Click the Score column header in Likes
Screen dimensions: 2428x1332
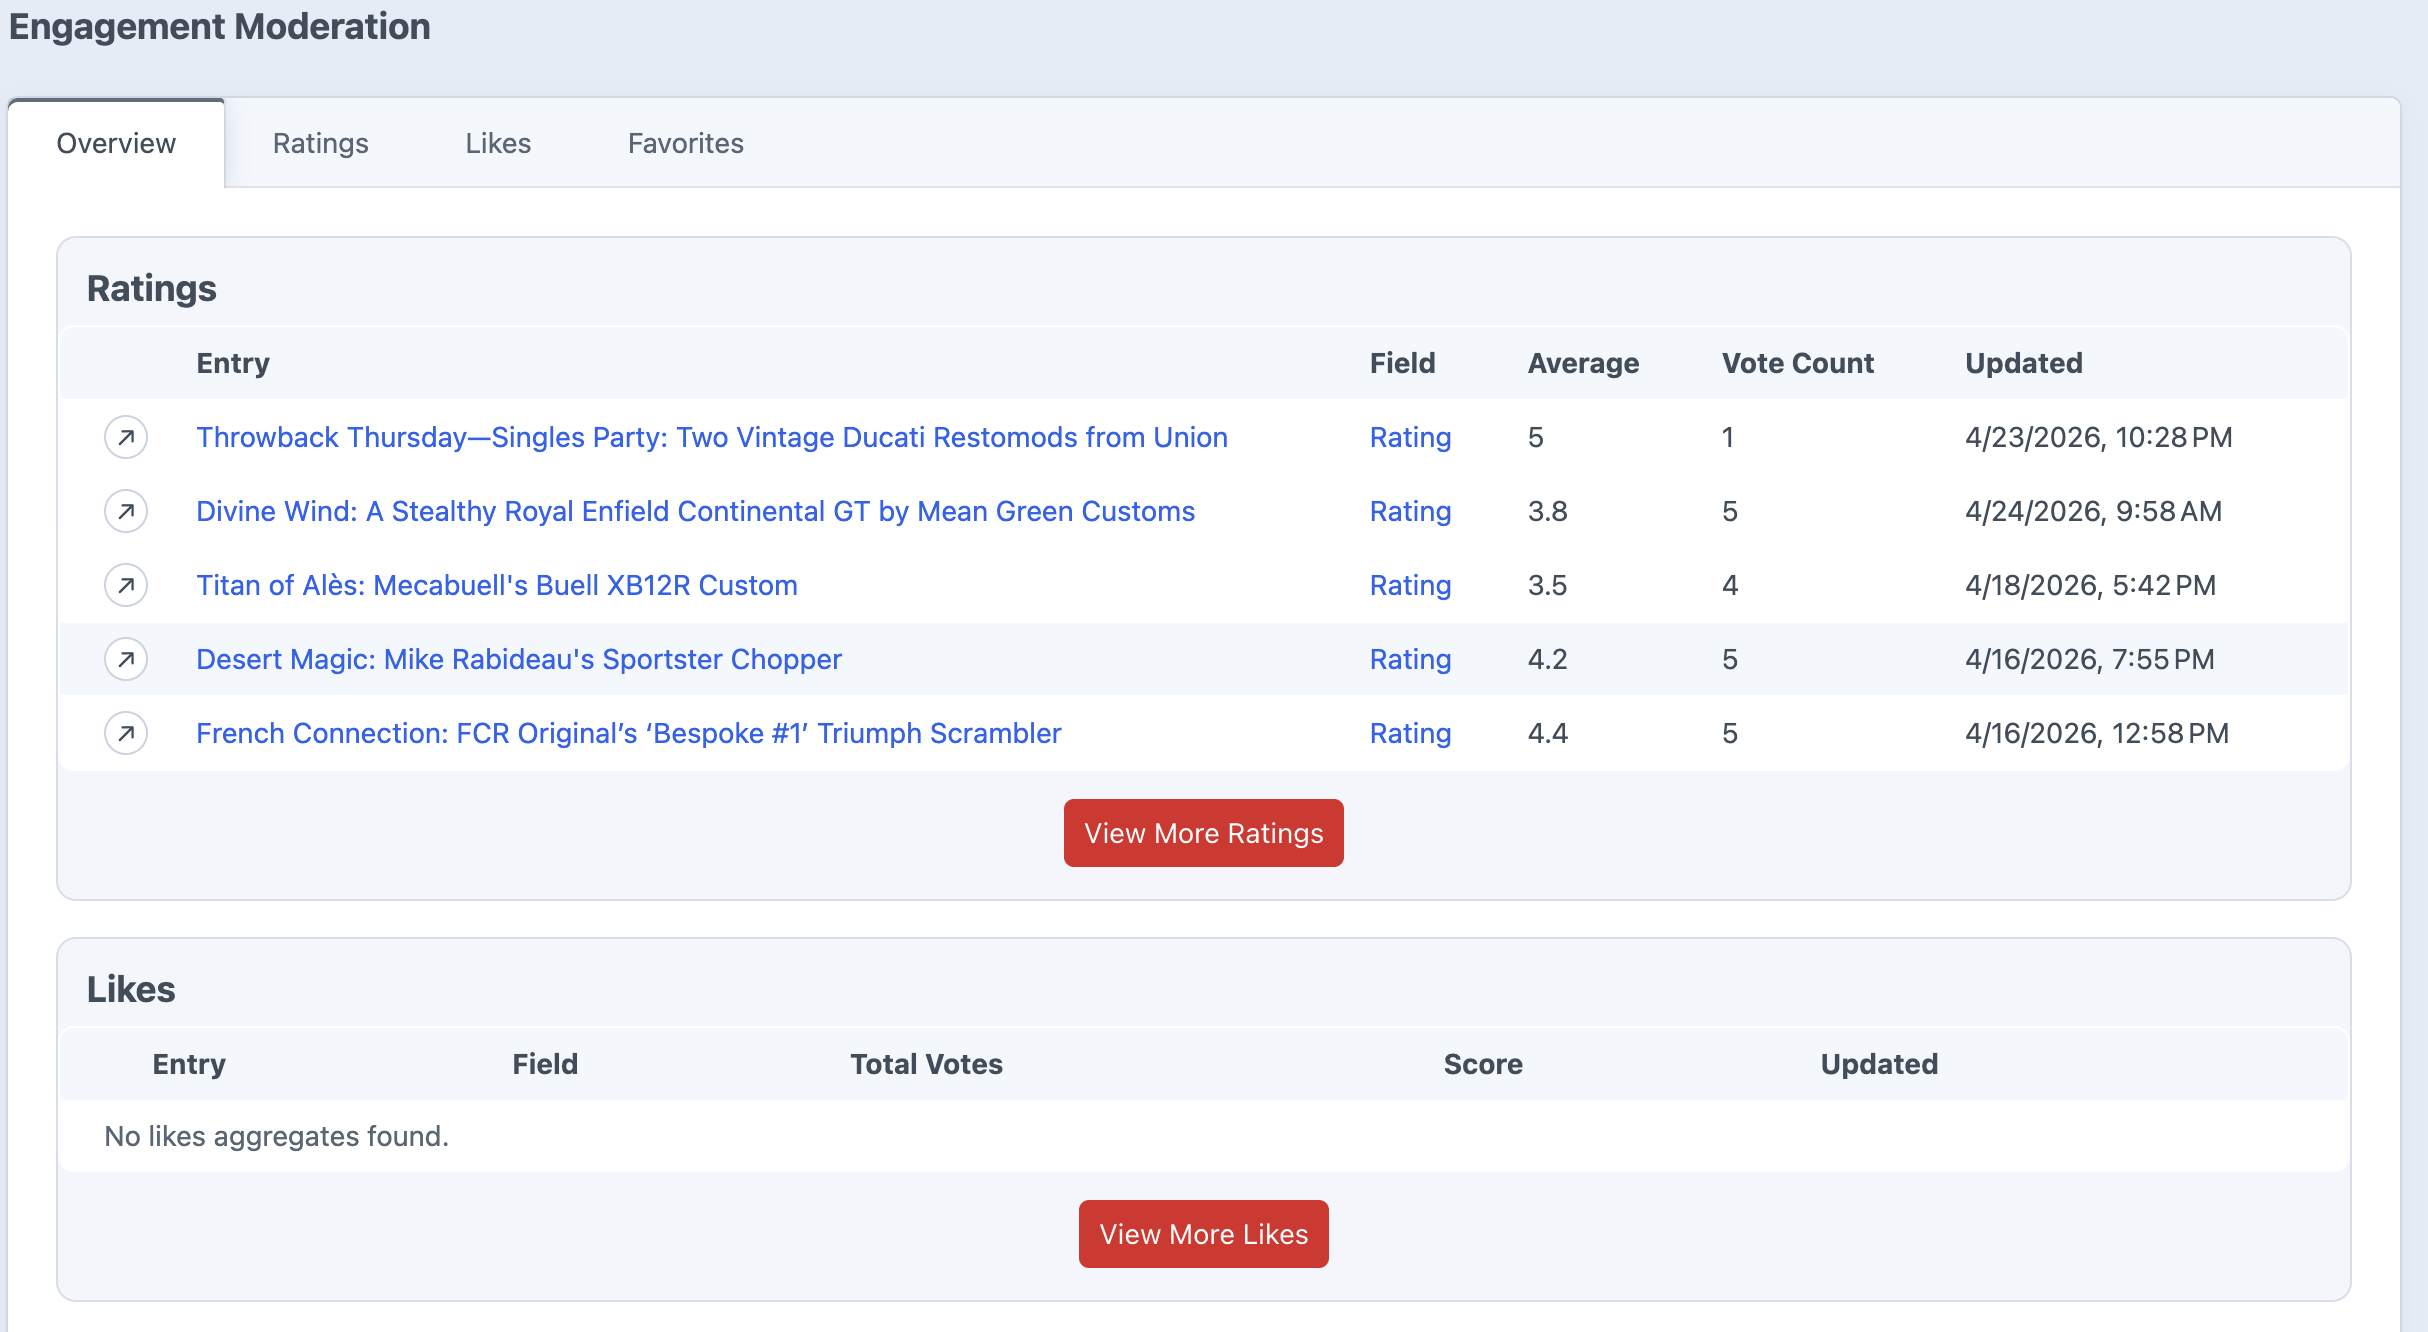(x=1483, y=1064)
